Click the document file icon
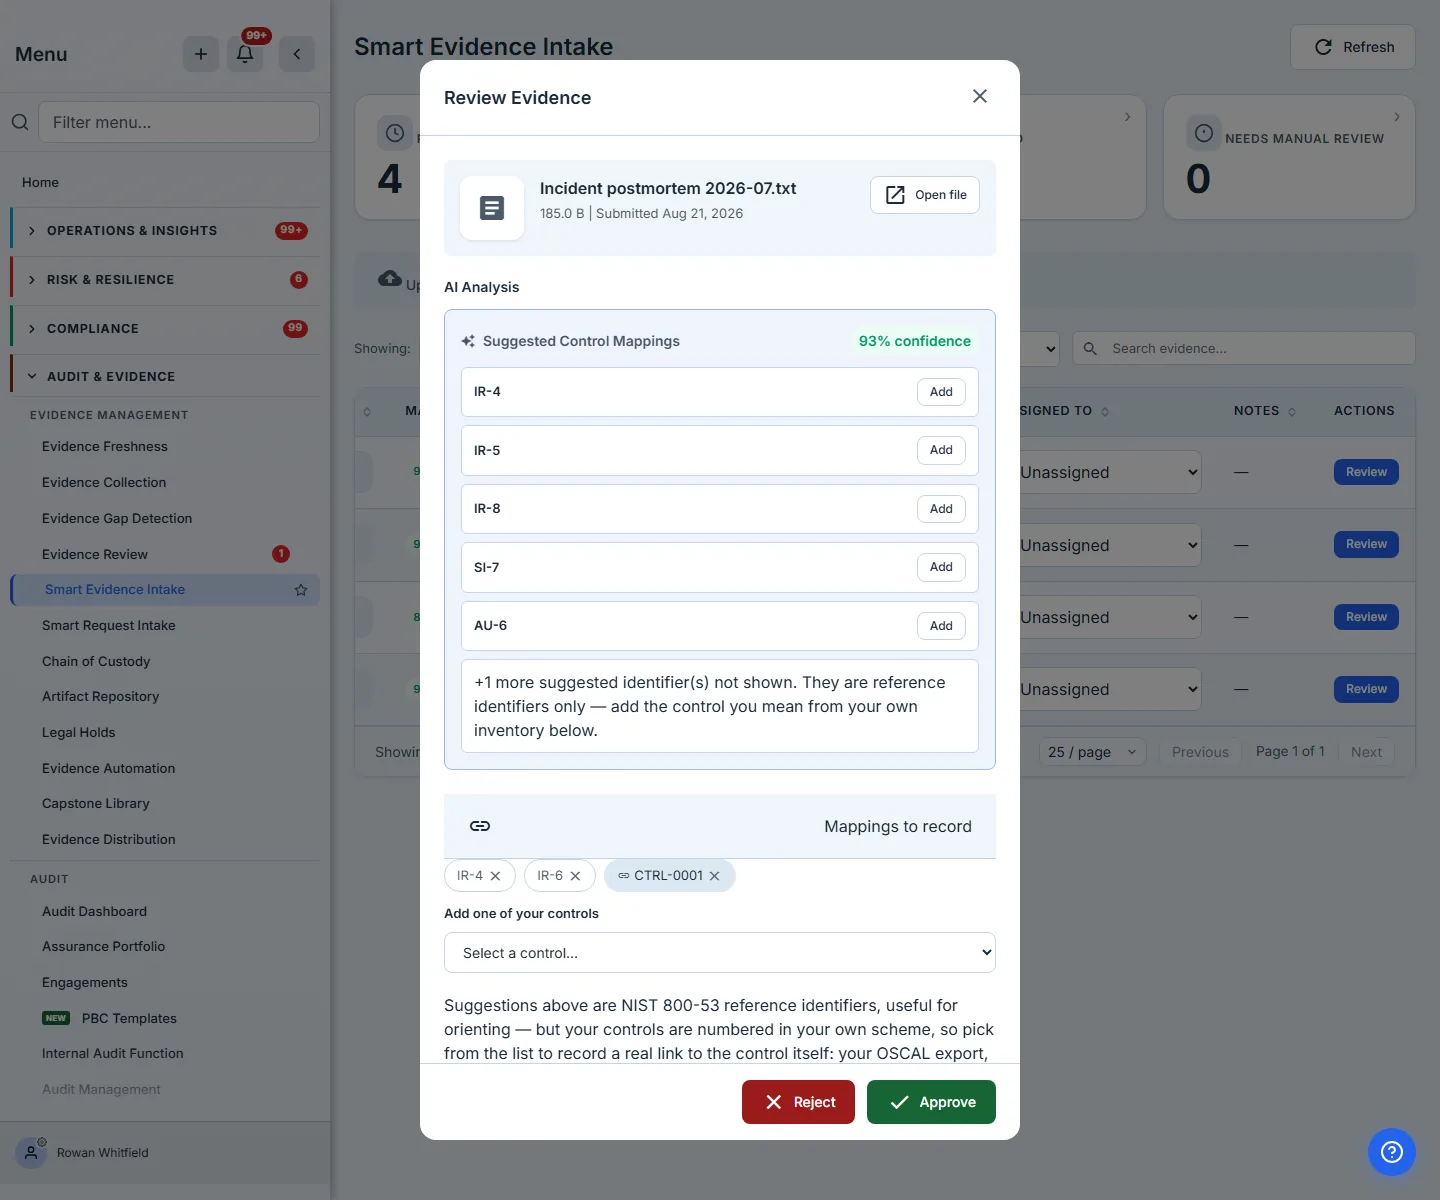Viewport: 1440px width, 1200px height. [492, 208]
